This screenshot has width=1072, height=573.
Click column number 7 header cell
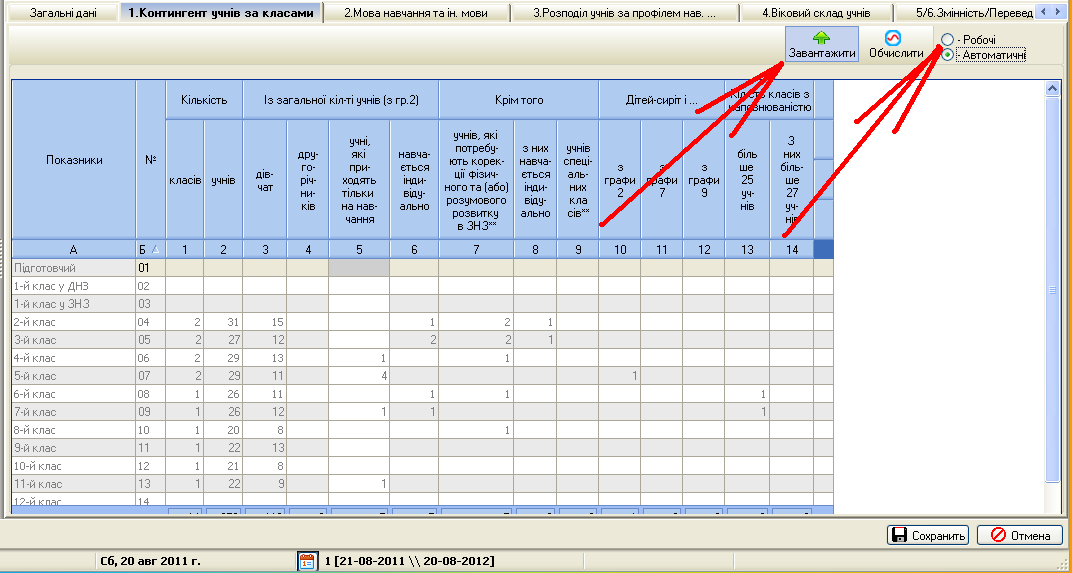pos(477,250)
